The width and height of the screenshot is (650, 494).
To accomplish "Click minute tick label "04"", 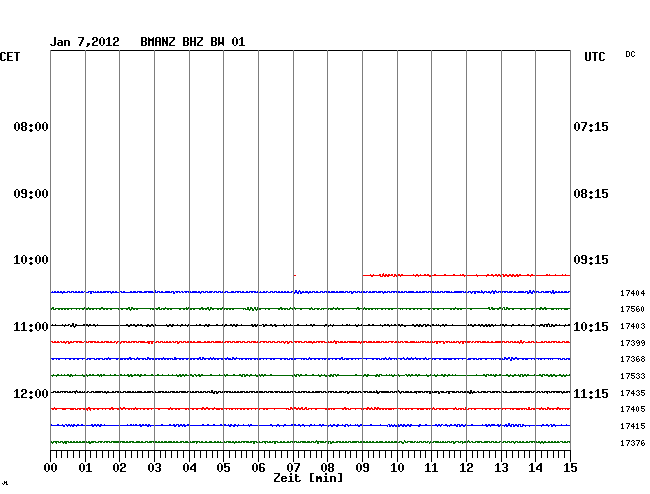I will [x=189, y=468].
